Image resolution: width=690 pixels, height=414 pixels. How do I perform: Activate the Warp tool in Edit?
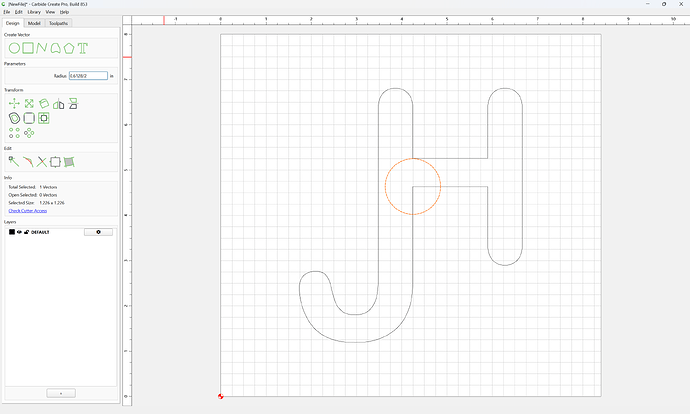click(x=69, y=162)
